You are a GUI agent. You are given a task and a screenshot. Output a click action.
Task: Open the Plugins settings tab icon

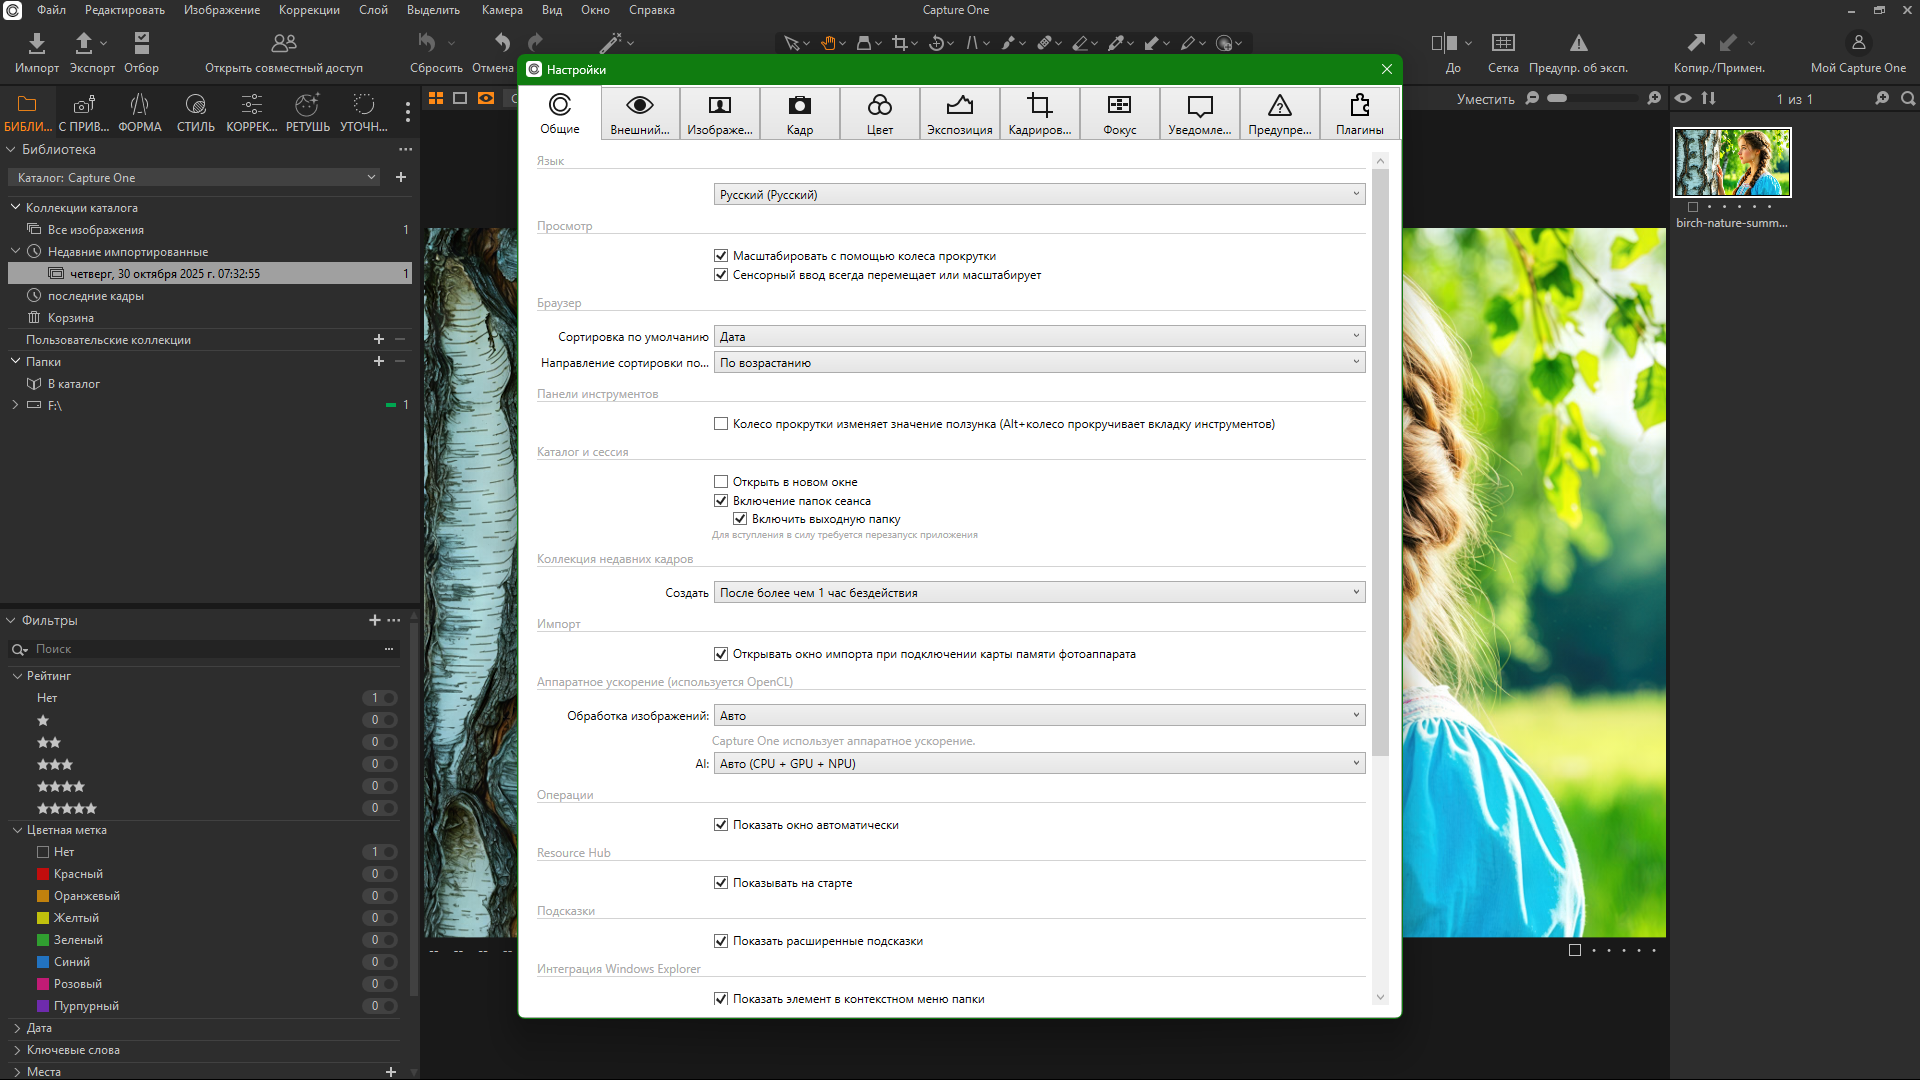coord(1359,106)
